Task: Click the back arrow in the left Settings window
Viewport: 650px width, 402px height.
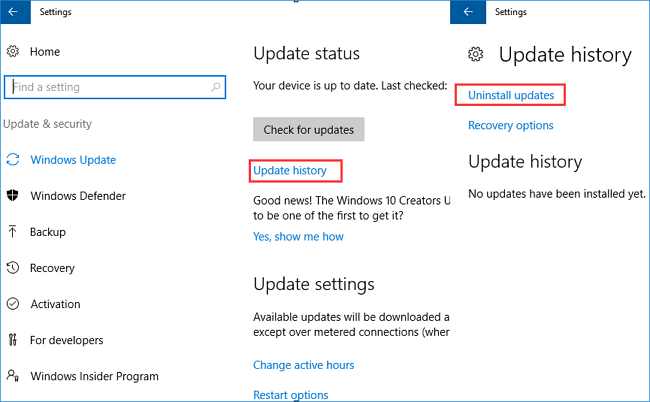Action: tap(13, 12)
